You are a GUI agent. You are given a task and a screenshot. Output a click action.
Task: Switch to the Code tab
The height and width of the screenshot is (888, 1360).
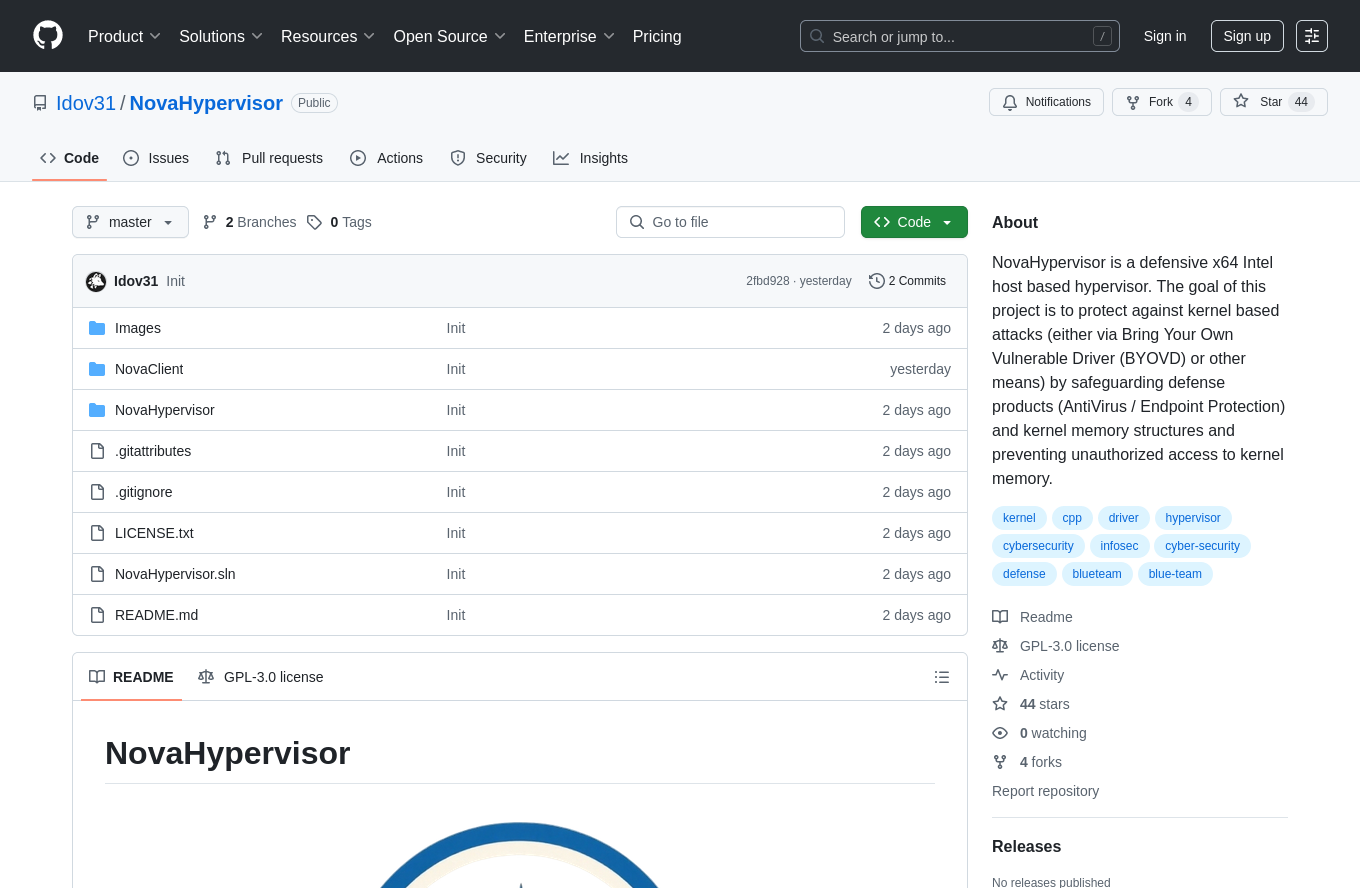(69, 158)
